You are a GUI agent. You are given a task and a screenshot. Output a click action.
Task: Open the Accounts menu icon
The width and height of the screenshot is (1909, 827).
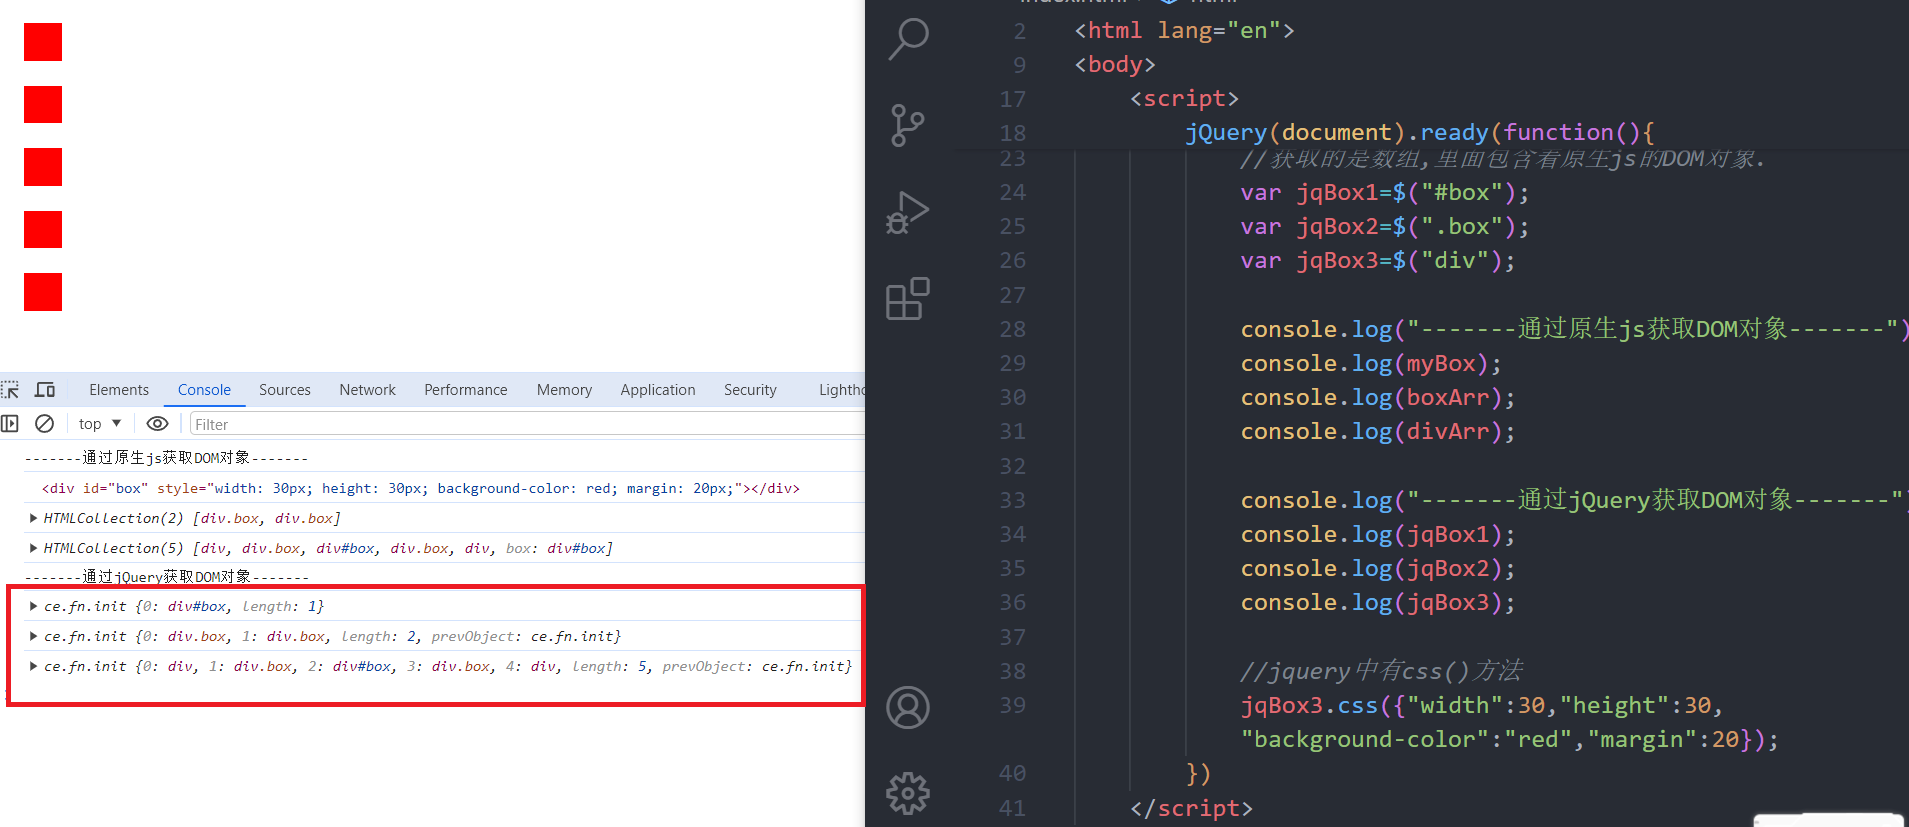[908, 707]
